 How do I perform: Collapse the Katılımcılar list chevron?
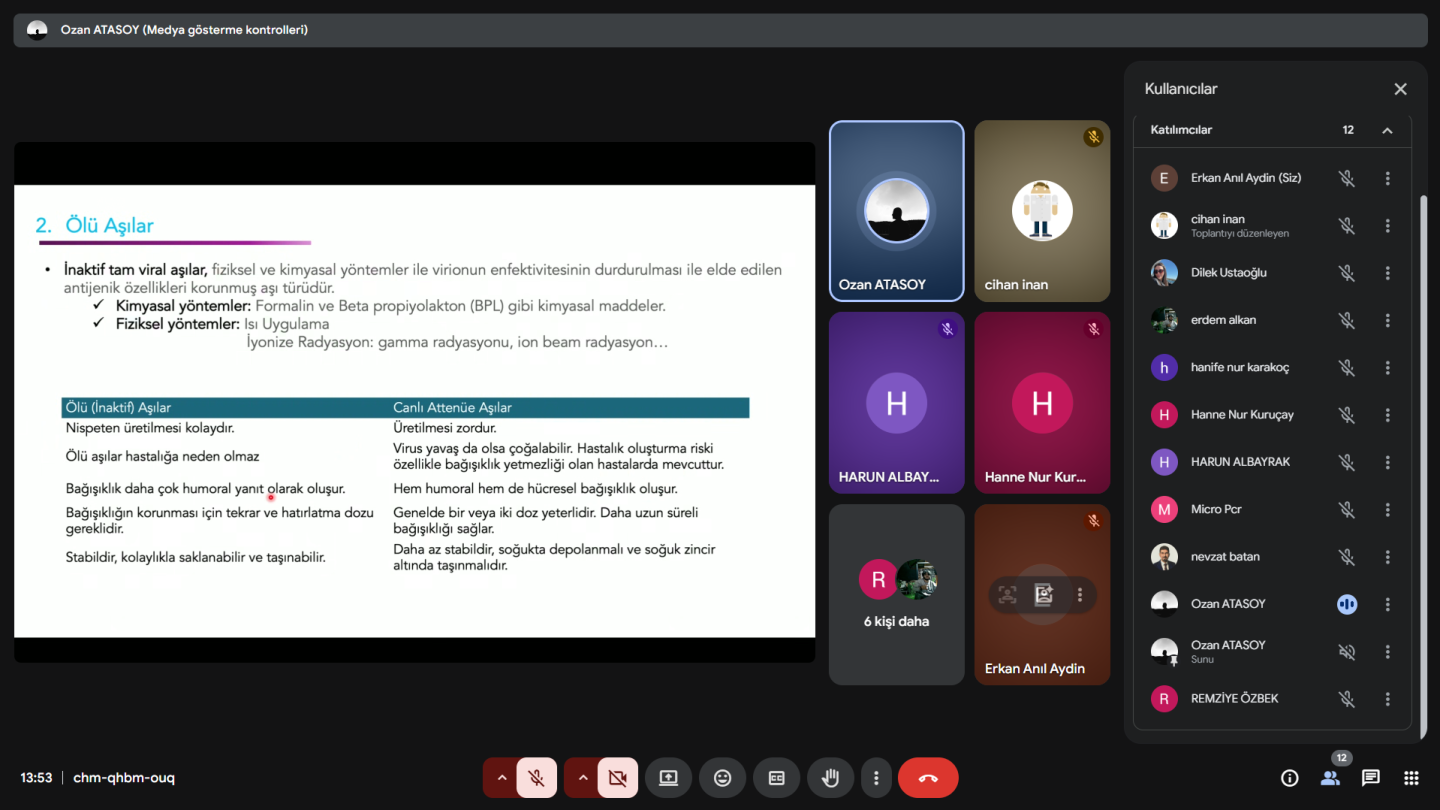tap(1387, 130)
